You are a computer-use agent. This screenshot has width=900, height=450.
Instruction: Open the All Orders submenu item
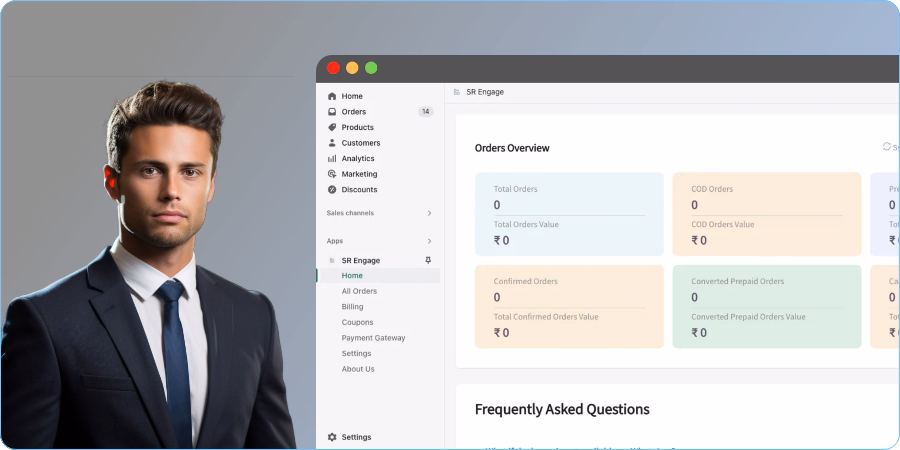[x=359, y=291]
